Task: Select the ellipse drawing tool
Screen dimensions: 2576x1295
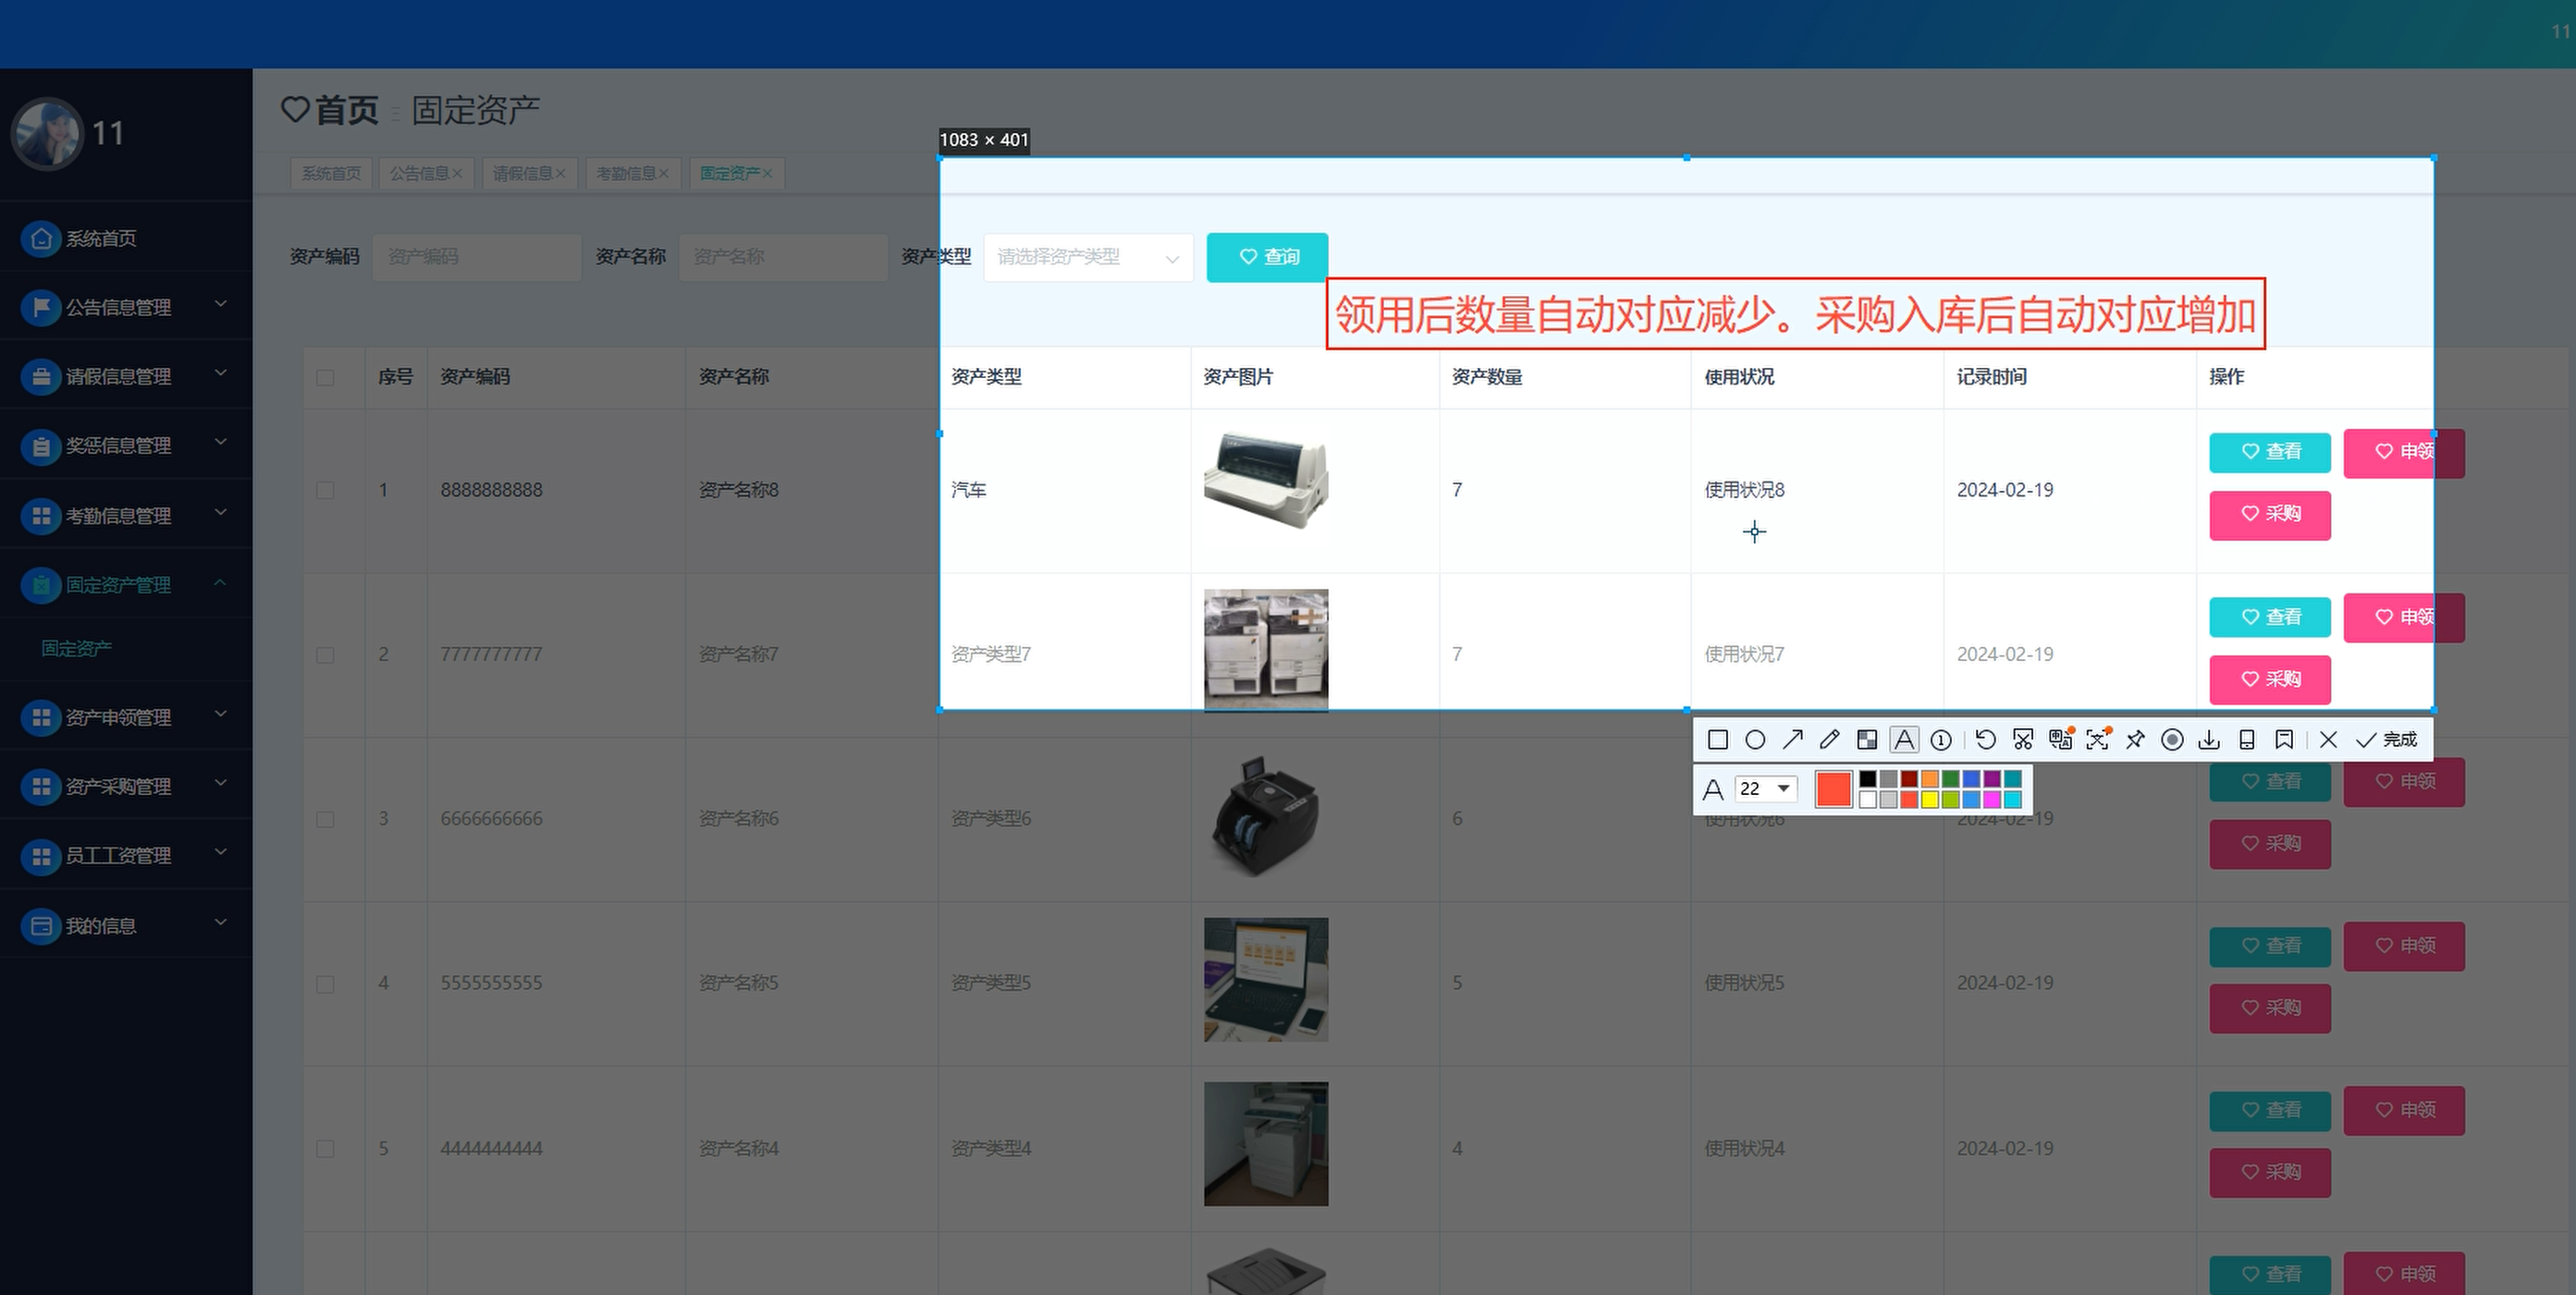Action: (1755, 739)
